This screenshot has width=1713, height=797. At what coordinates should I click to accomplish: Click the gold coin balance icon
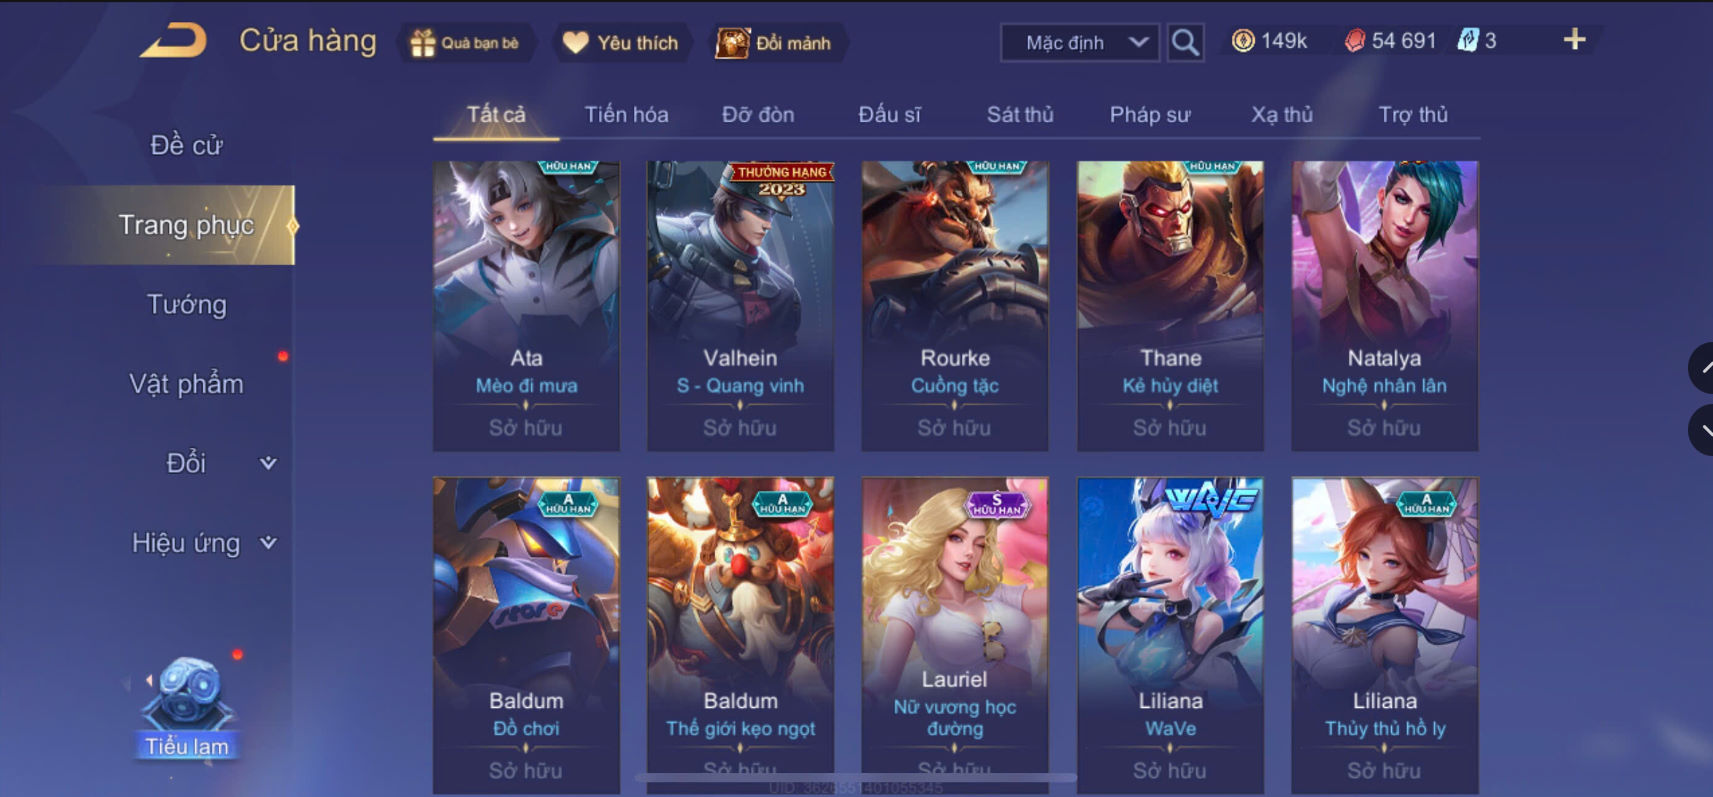coord(1243,41)
